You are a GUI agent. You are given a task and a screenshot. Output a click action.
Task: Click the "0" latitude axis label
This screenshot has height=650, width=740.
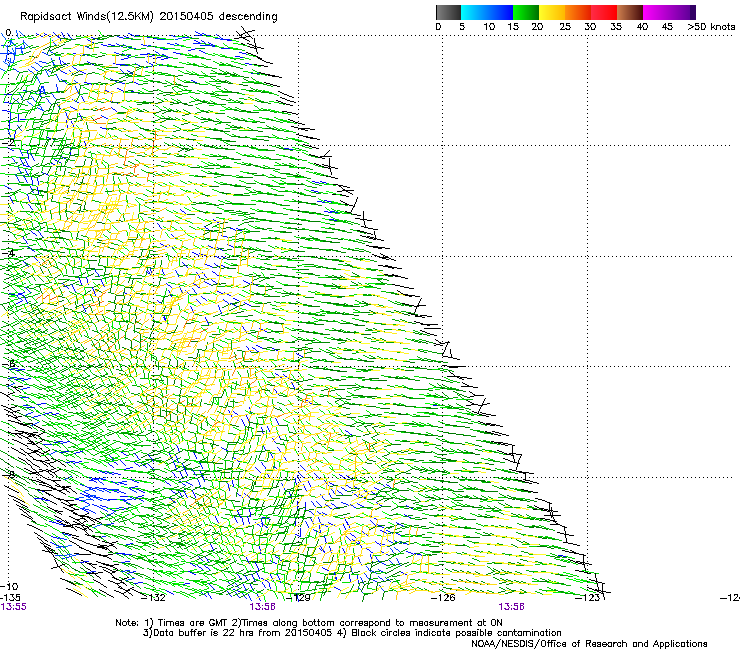click(x=8, y=33)
